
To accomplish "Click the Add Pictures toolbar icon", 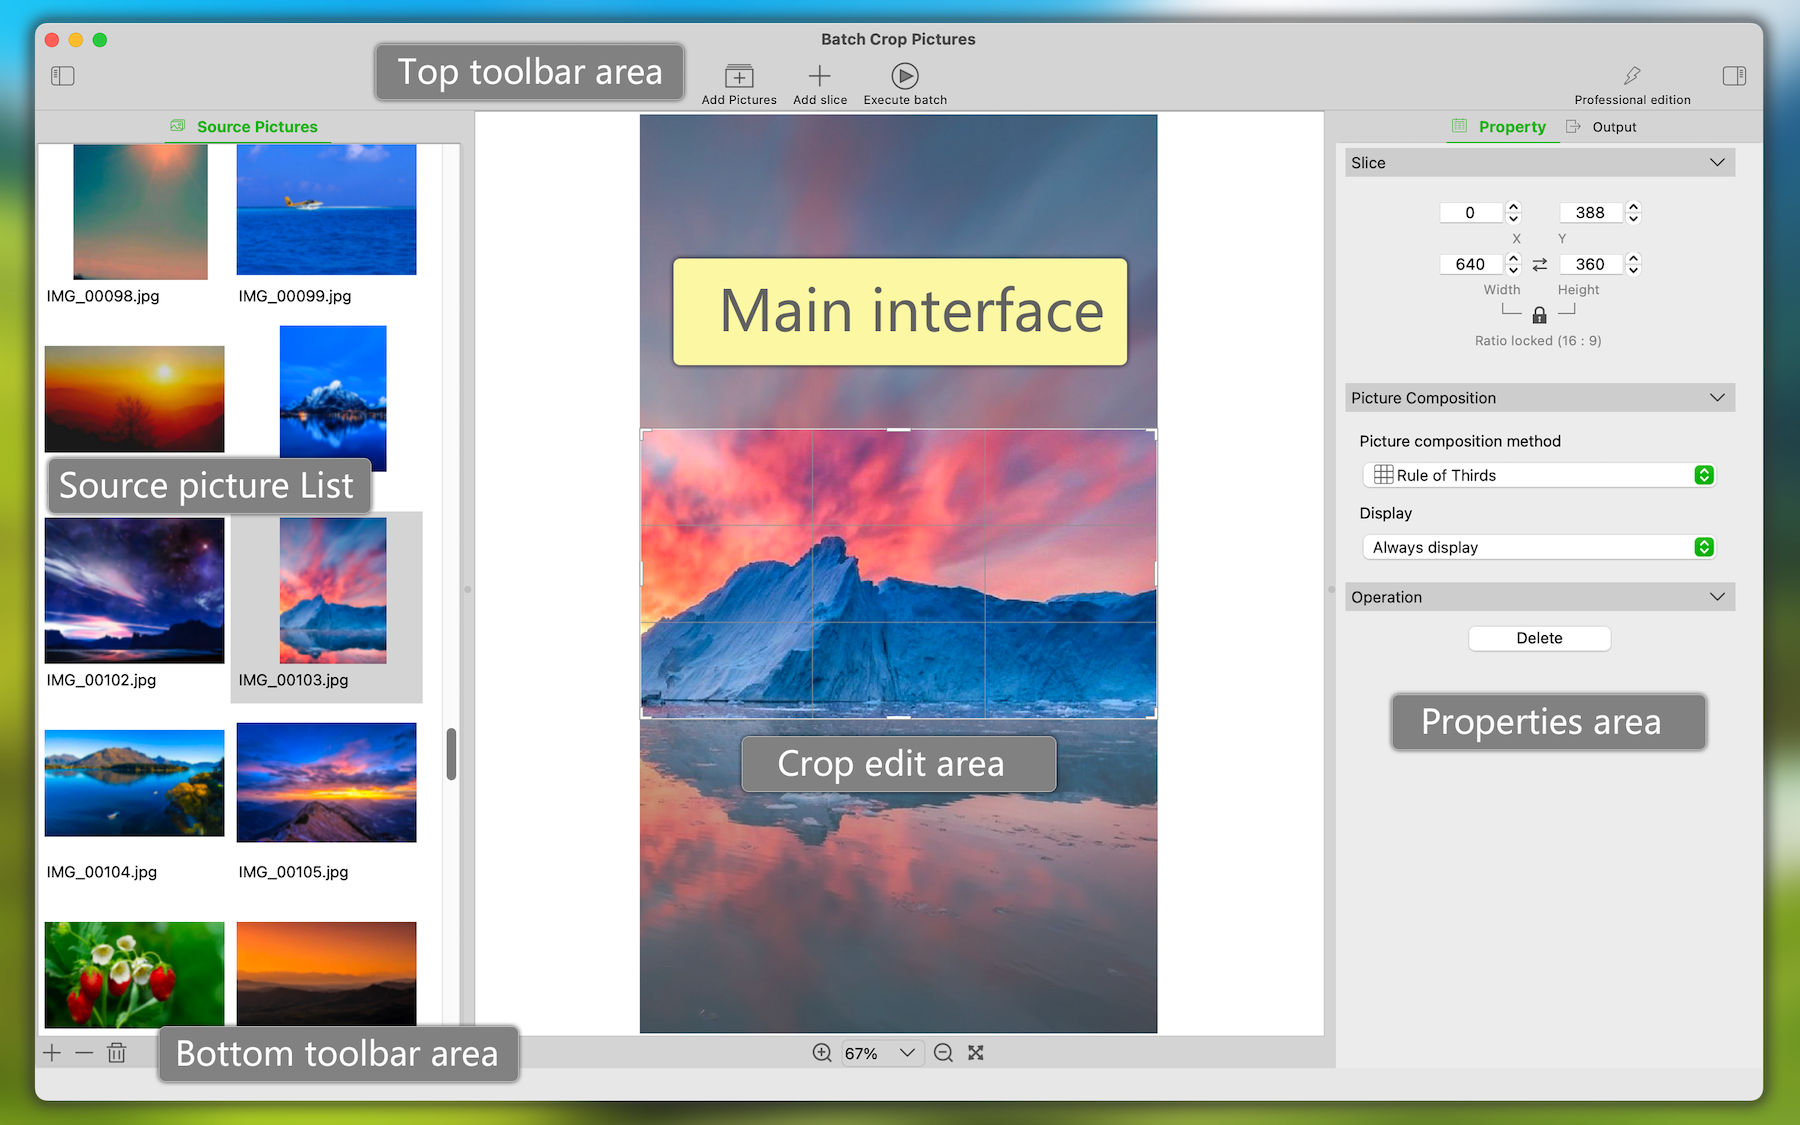I will 739,76.
